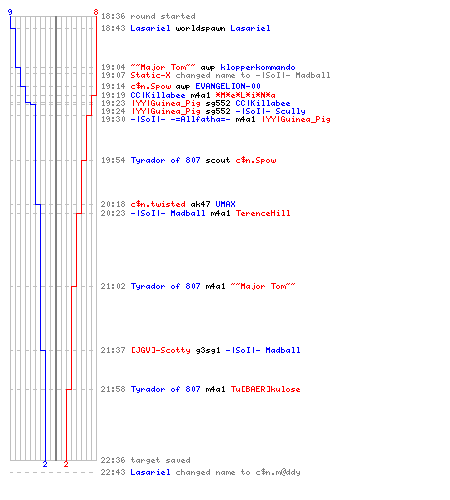Click the 22:36 target saved event

146,460
